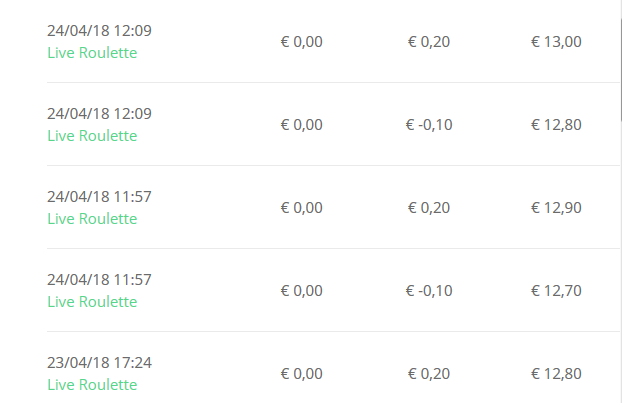Viewport: 622px width, 403px height.
Task: Click the 23/04/18 17:24 date text
Action: pos(99,363)
